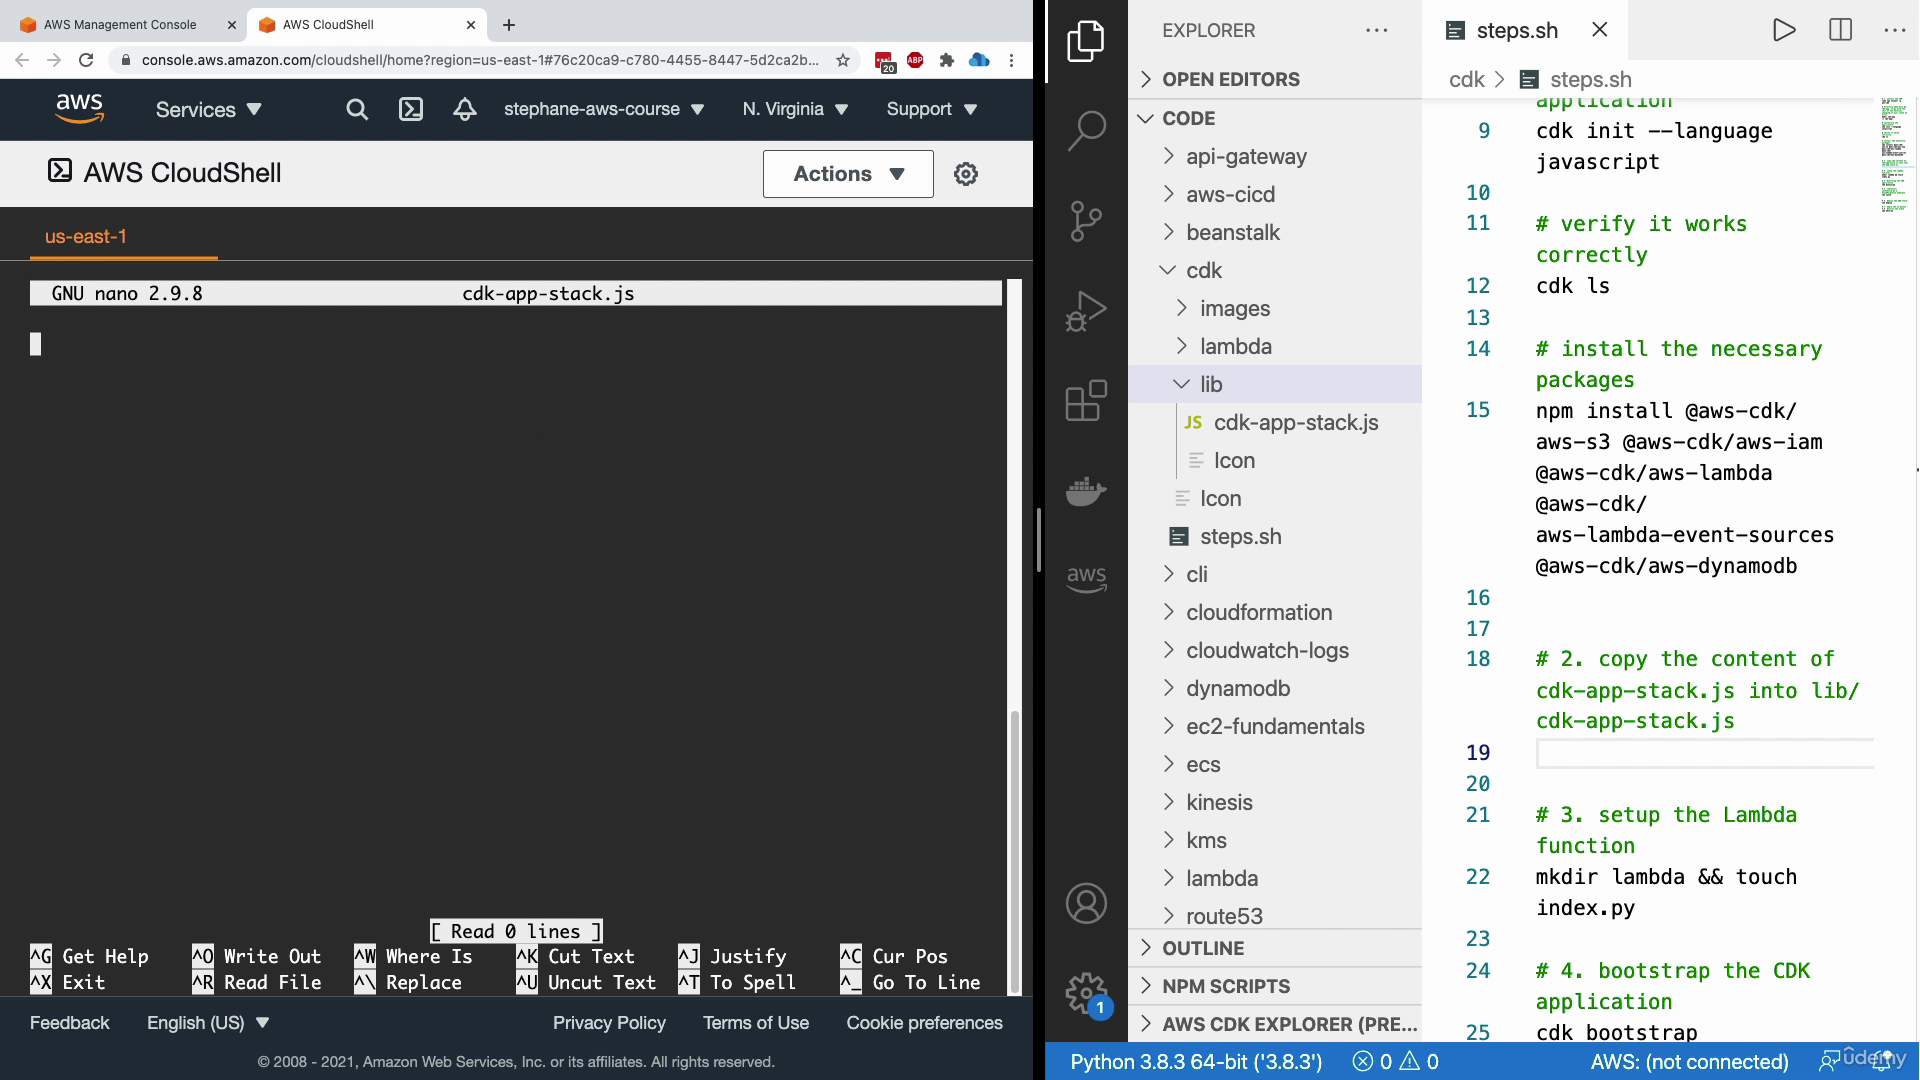Screen dimensions: 1920x1080
Task: Open the AWS console search
Action: [357, 110]
